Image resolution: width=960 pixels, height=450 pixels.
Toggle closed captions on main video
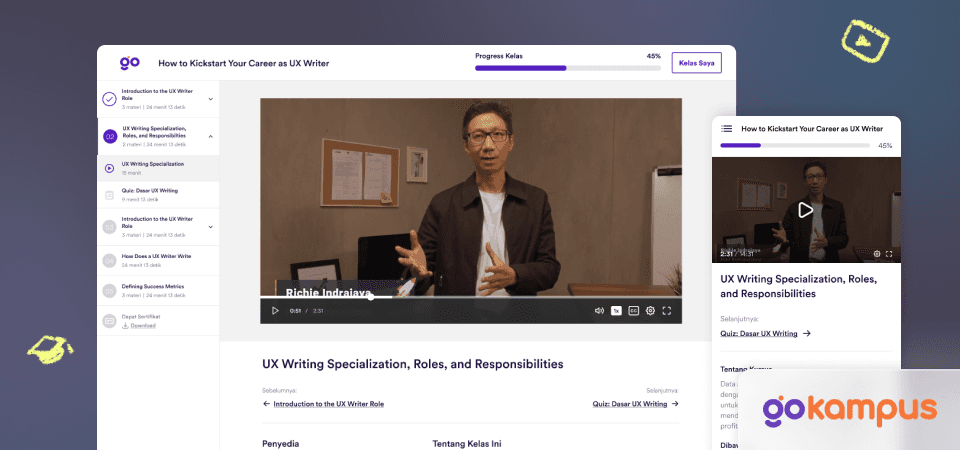tap(633, 310)
